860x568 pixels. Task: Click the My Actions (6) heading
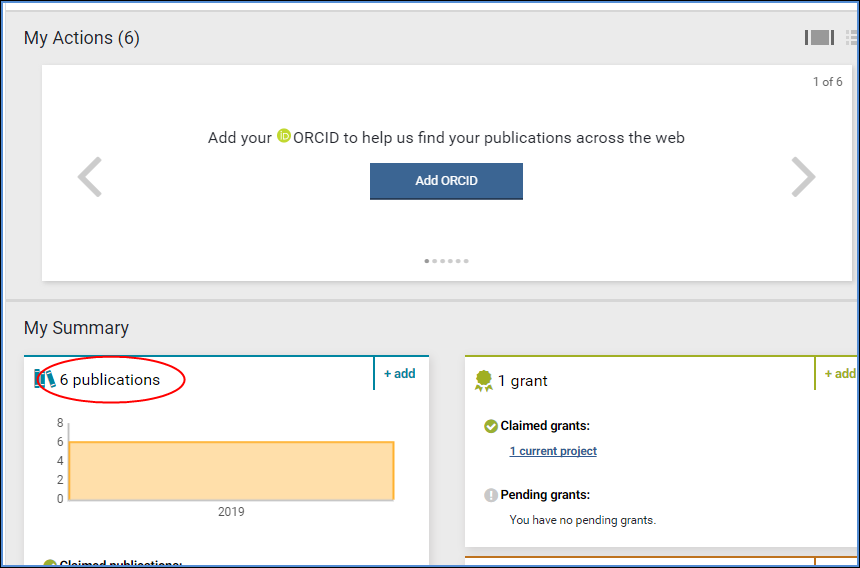pyautogui.click(x=82, y=38)
